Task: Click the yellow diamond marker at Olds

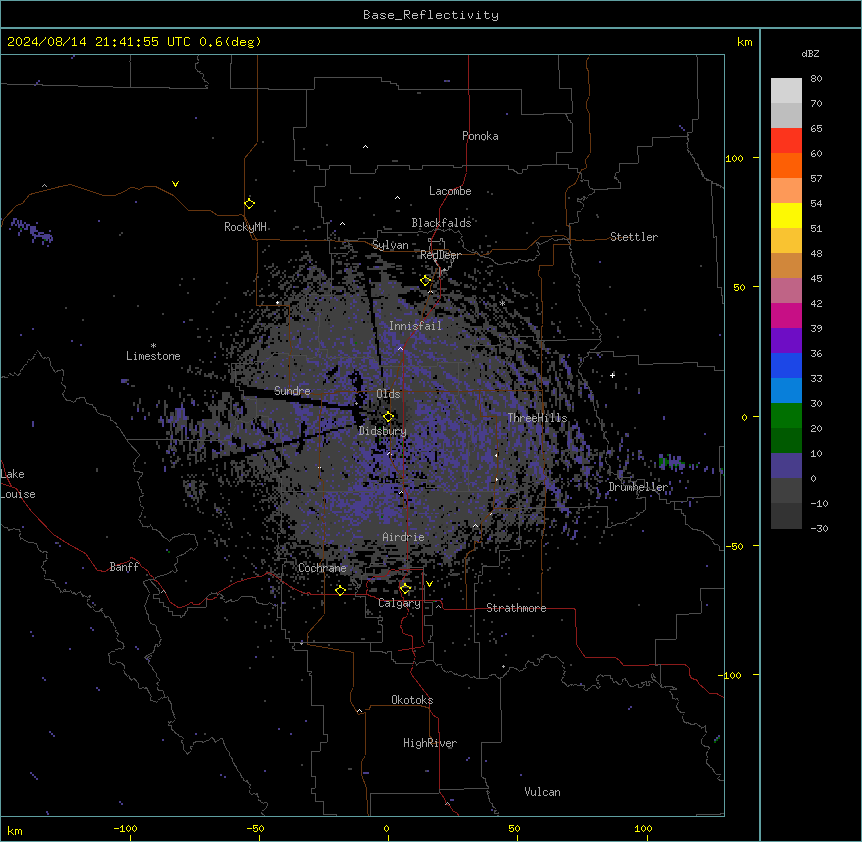Action: [388, 417]
